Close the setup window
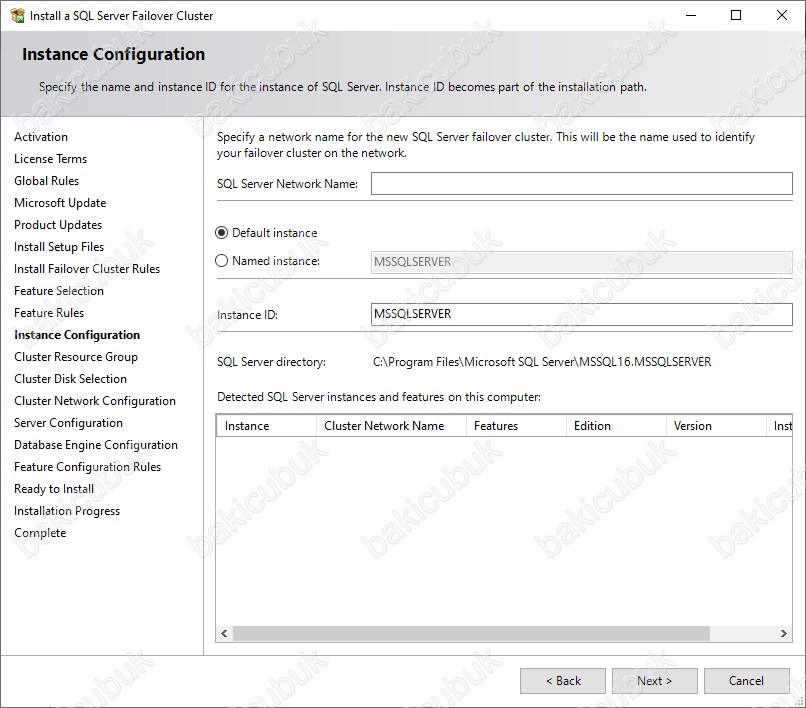Viewport: 806px width, 708px height. [782, 15]
